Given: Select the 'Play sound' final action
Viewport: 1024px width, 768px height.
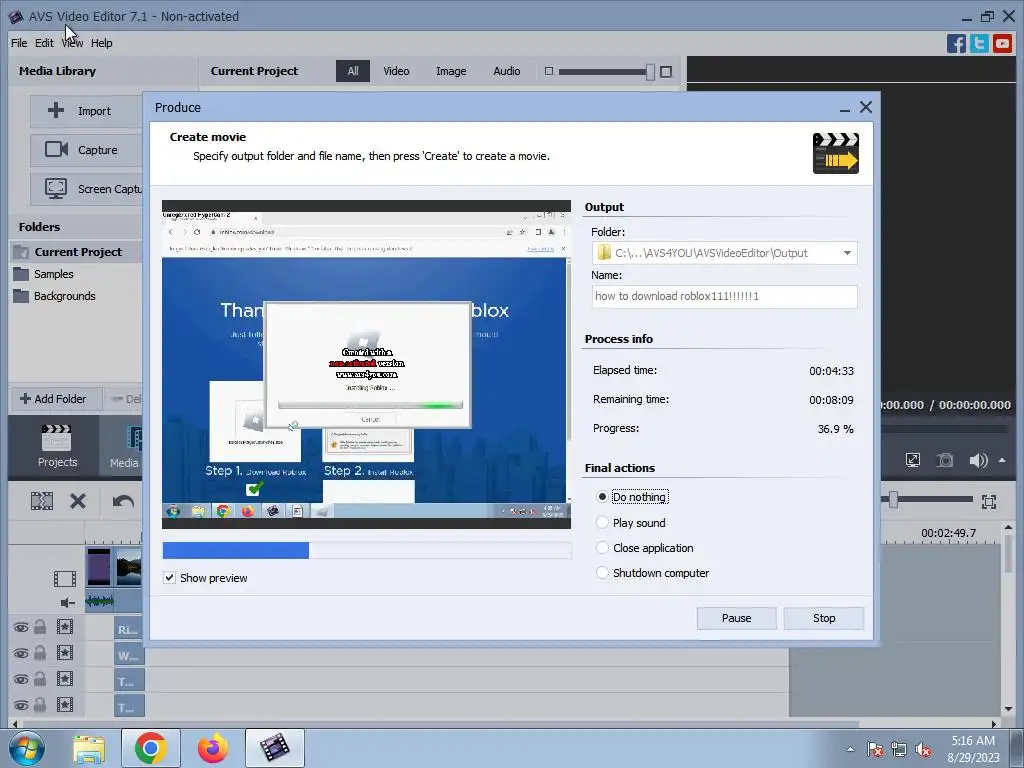Looking at the screenshot, I should point(602,522).
